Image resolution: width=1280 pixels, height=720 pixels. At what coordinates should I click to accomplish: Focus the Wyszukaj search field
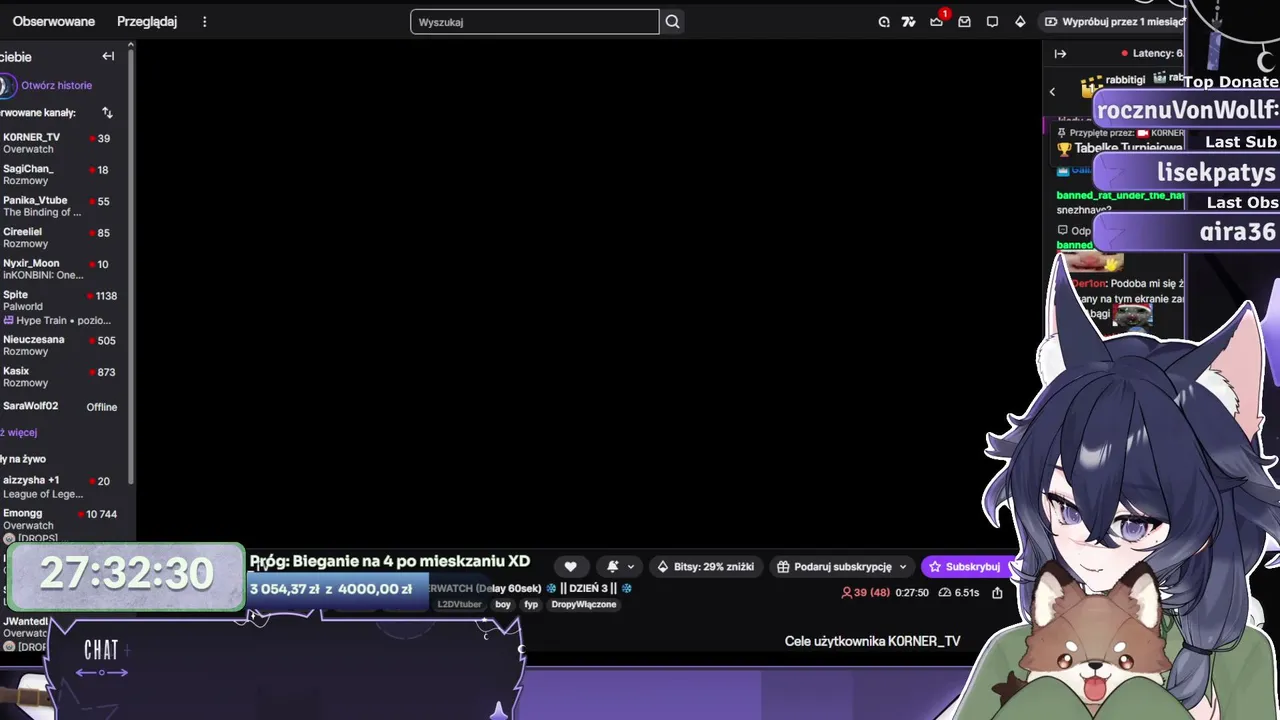click(535, 22)
